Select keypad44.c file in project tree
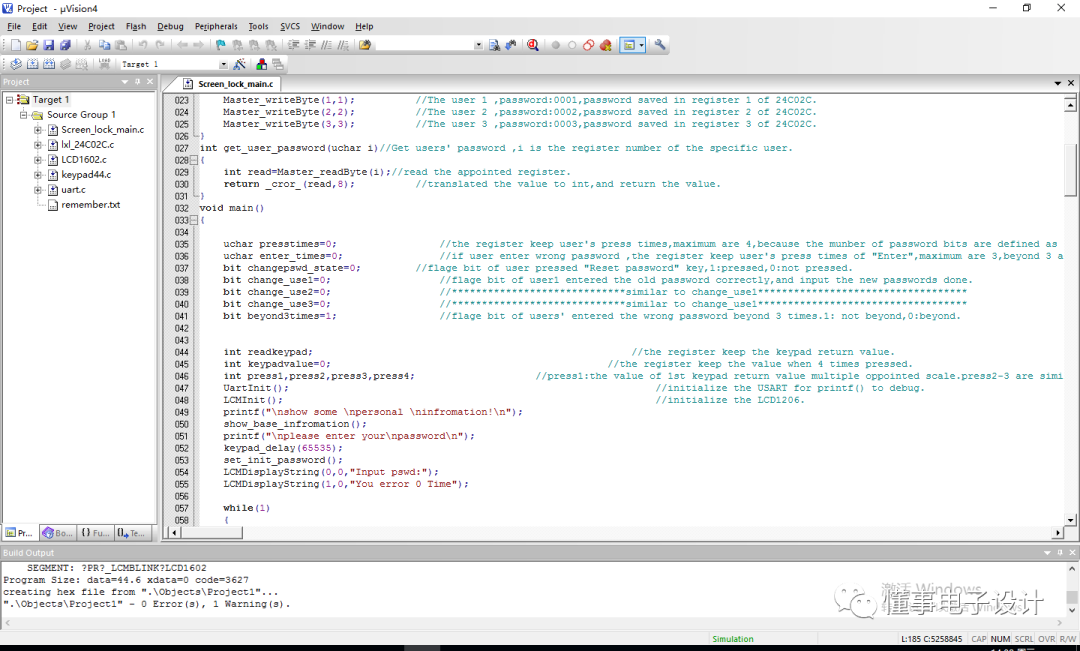This screenshot has width=1080, height=651. tap(86, 175)
